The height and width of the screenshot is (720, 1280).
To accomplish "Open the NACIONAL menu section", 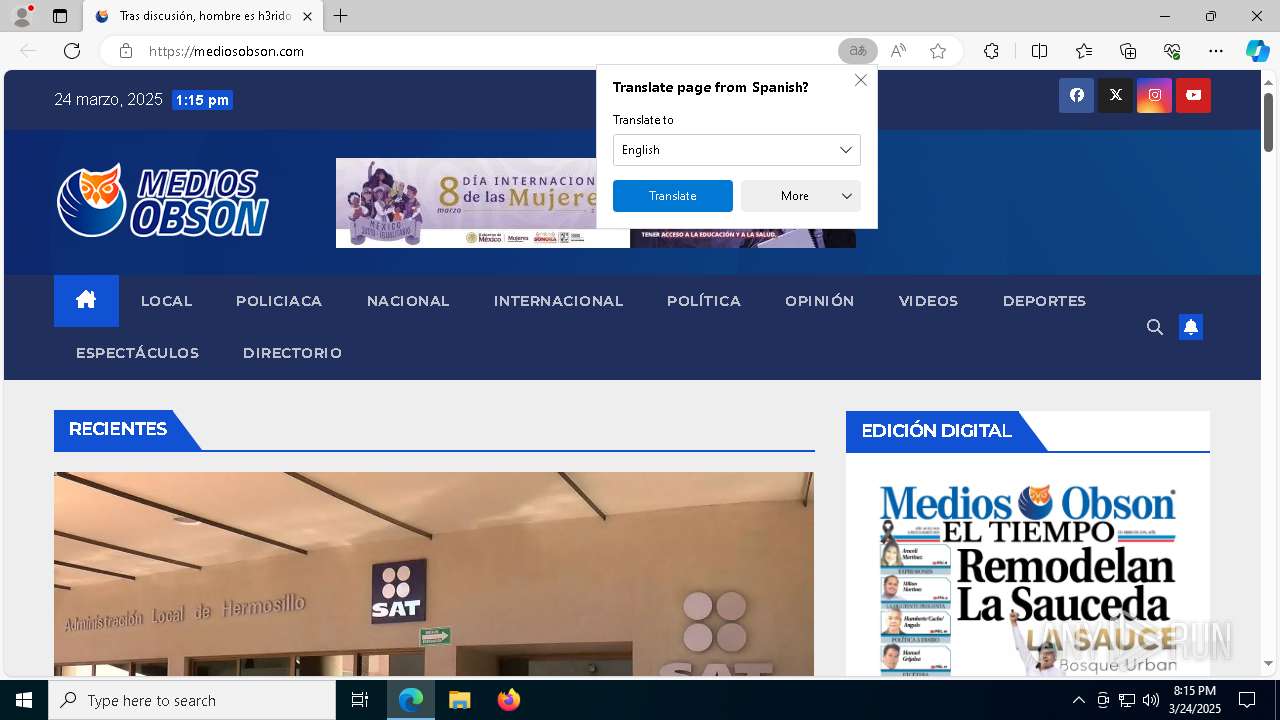I will [x=408, y=301].
